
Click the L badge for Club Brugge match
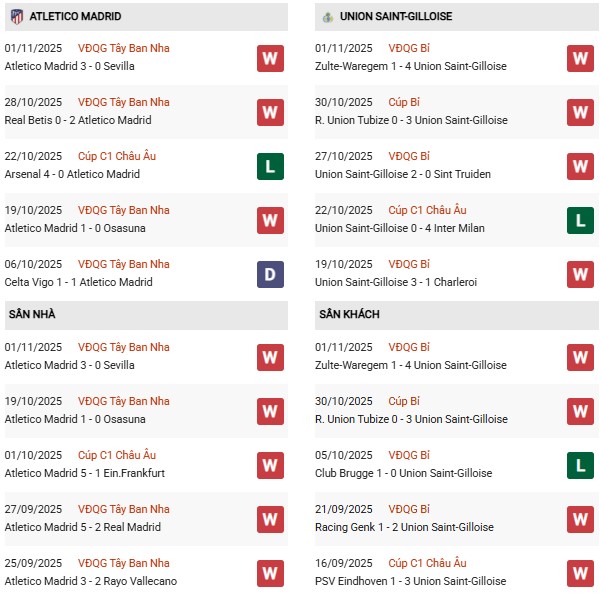click(580, 465)
